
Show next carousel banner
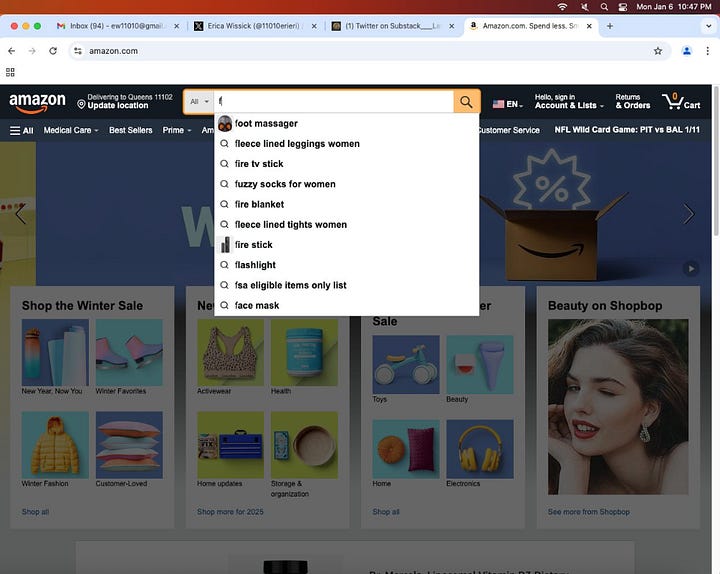tap(689, 214)
